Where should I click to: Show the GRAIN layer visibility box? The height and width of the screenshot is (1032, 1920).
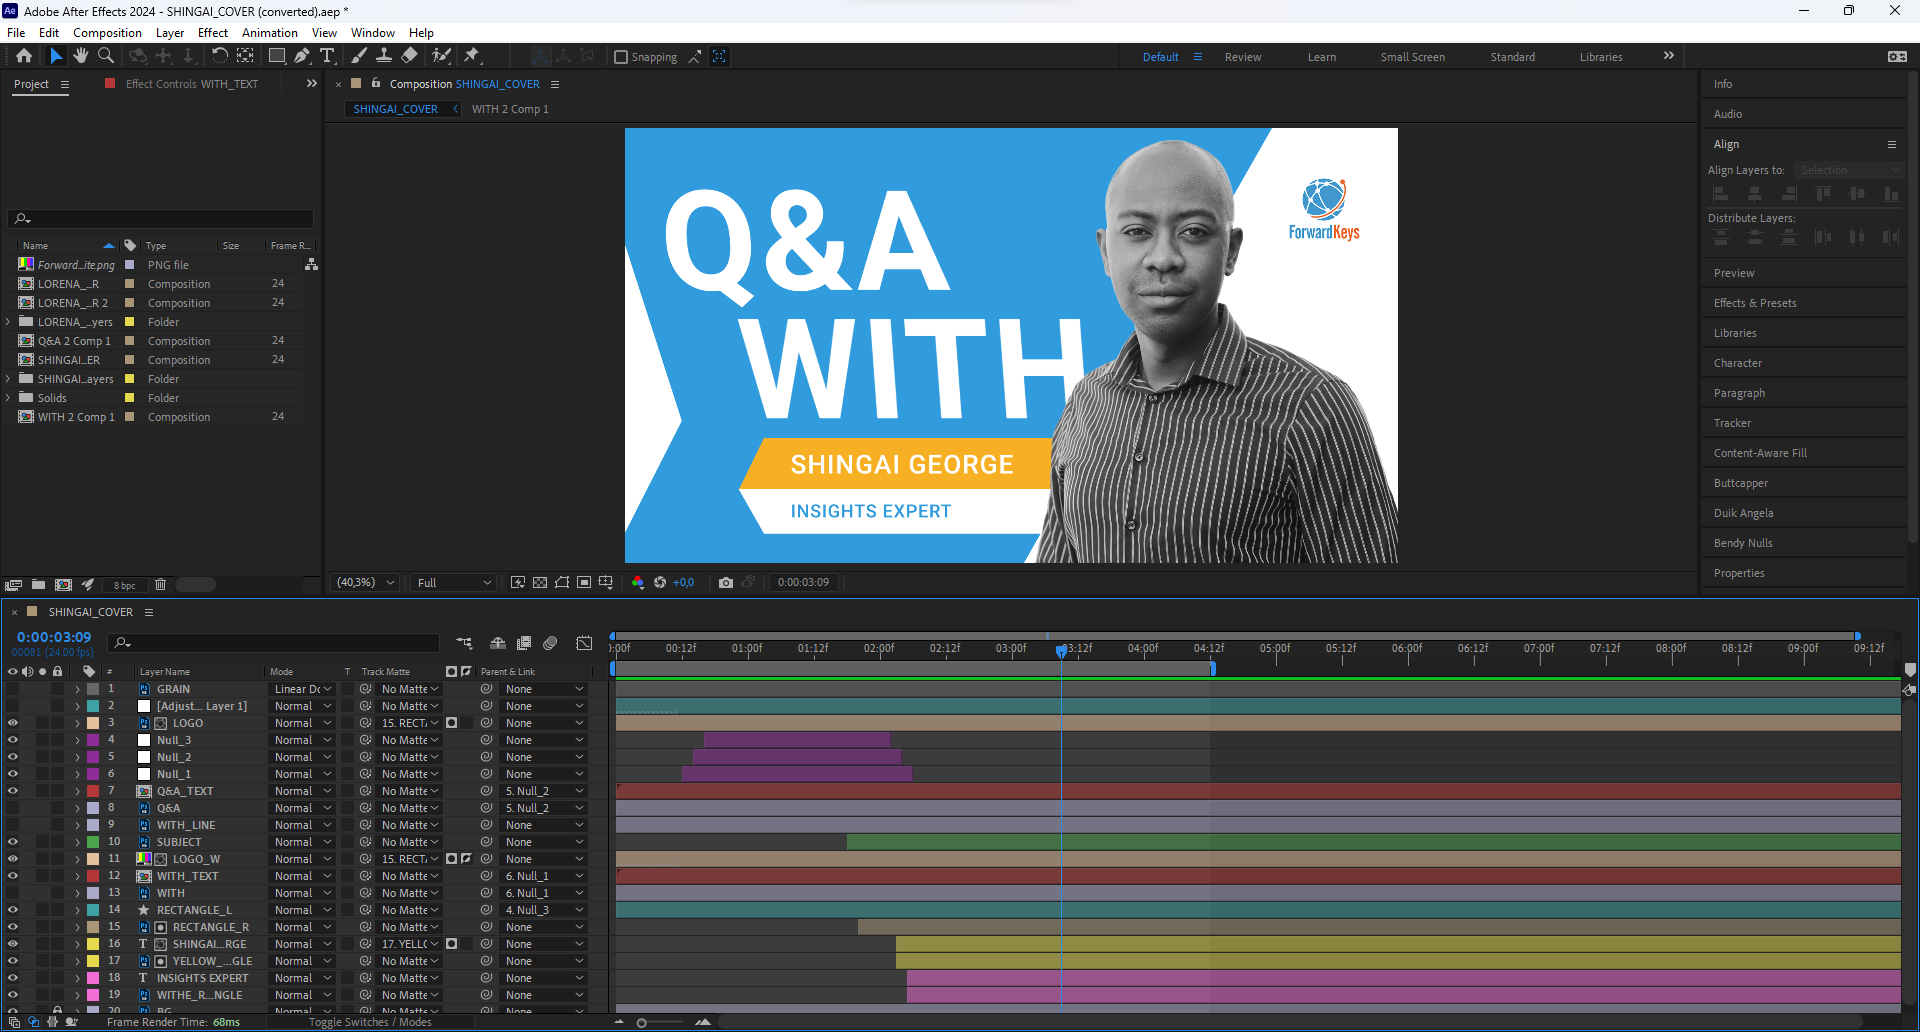[x=13, y=689]
